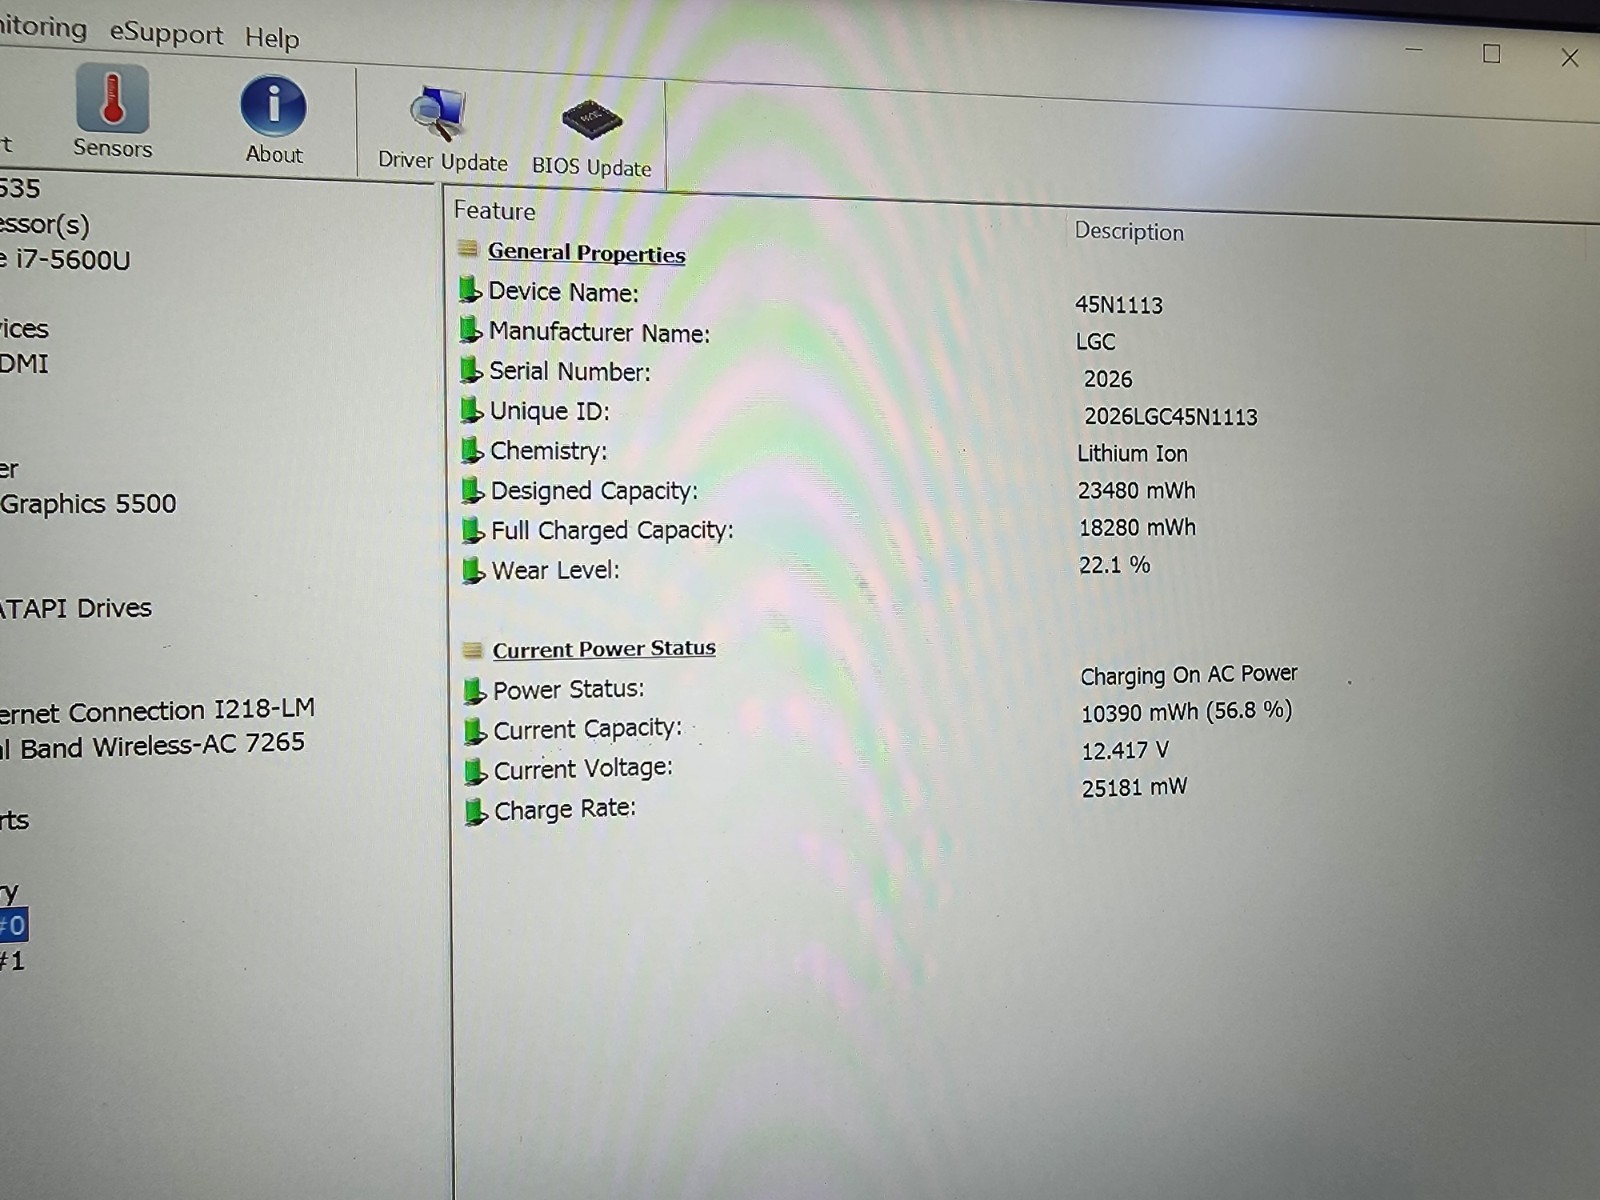Select the Unique ID row label
The height and width of the screenshot is (1200, 1600).
coord(549,411)
